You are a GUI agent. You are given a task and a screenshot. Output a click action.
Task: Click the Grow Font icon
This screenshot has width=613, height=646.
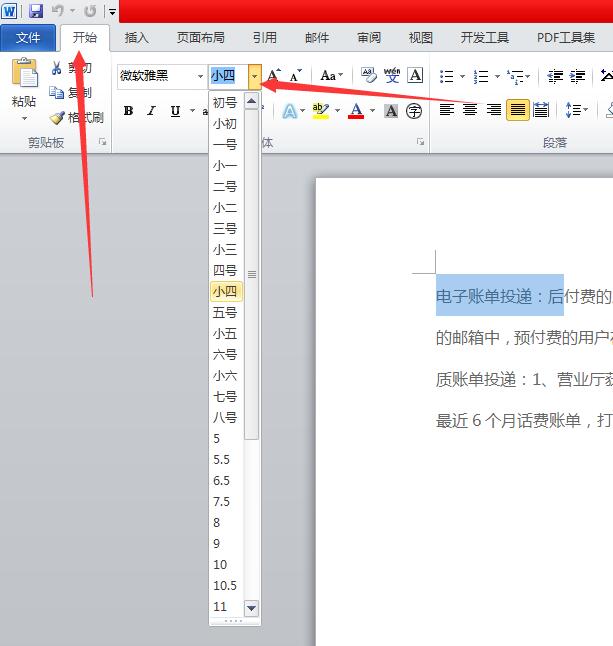(274, 75)
